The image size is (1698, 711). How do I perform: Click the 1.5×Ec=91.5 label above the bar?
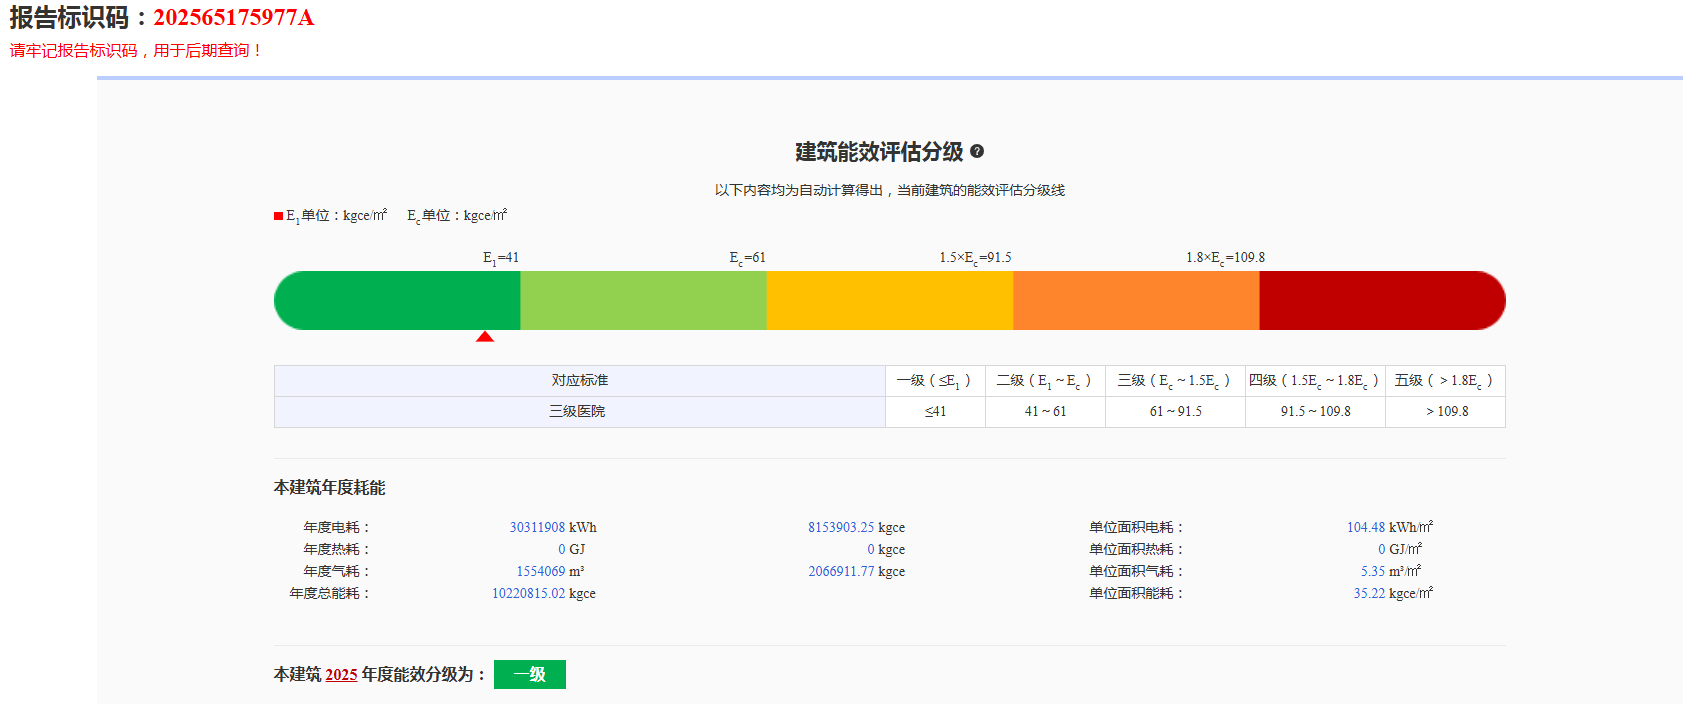click(x=975, y=258)
